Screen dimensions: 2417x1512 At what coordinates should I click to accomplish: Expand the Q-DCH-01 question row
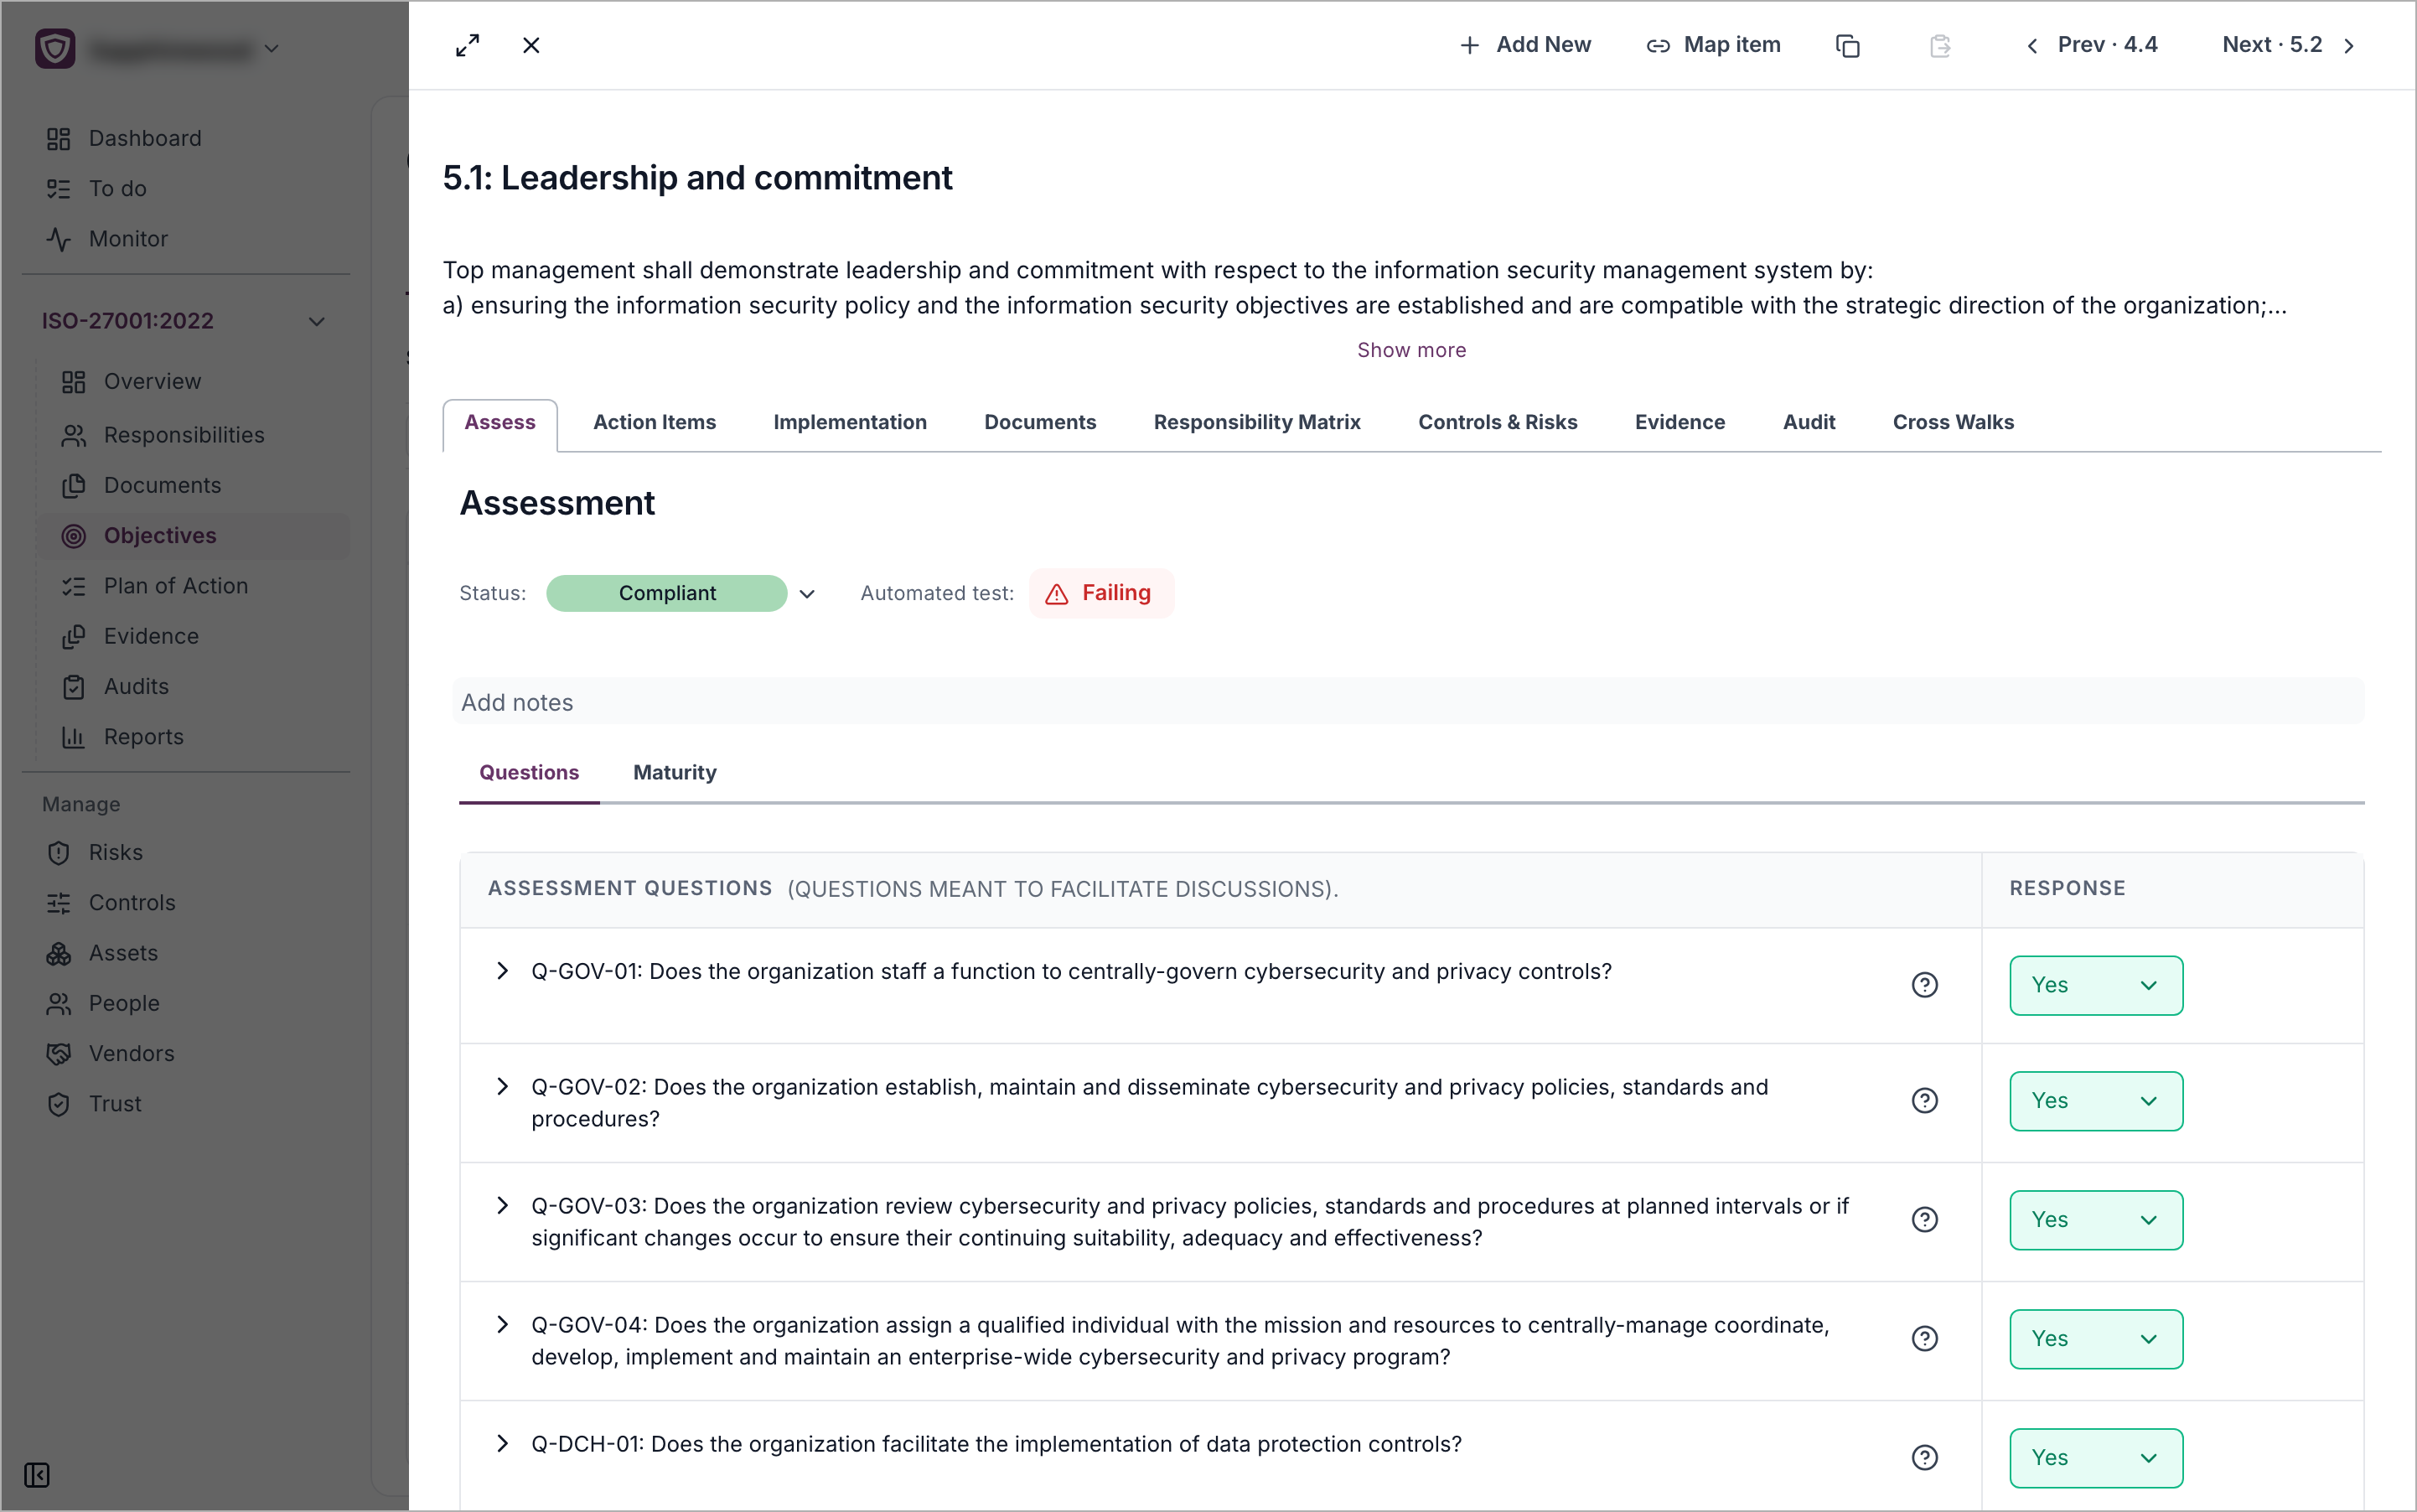point(502,1444)
